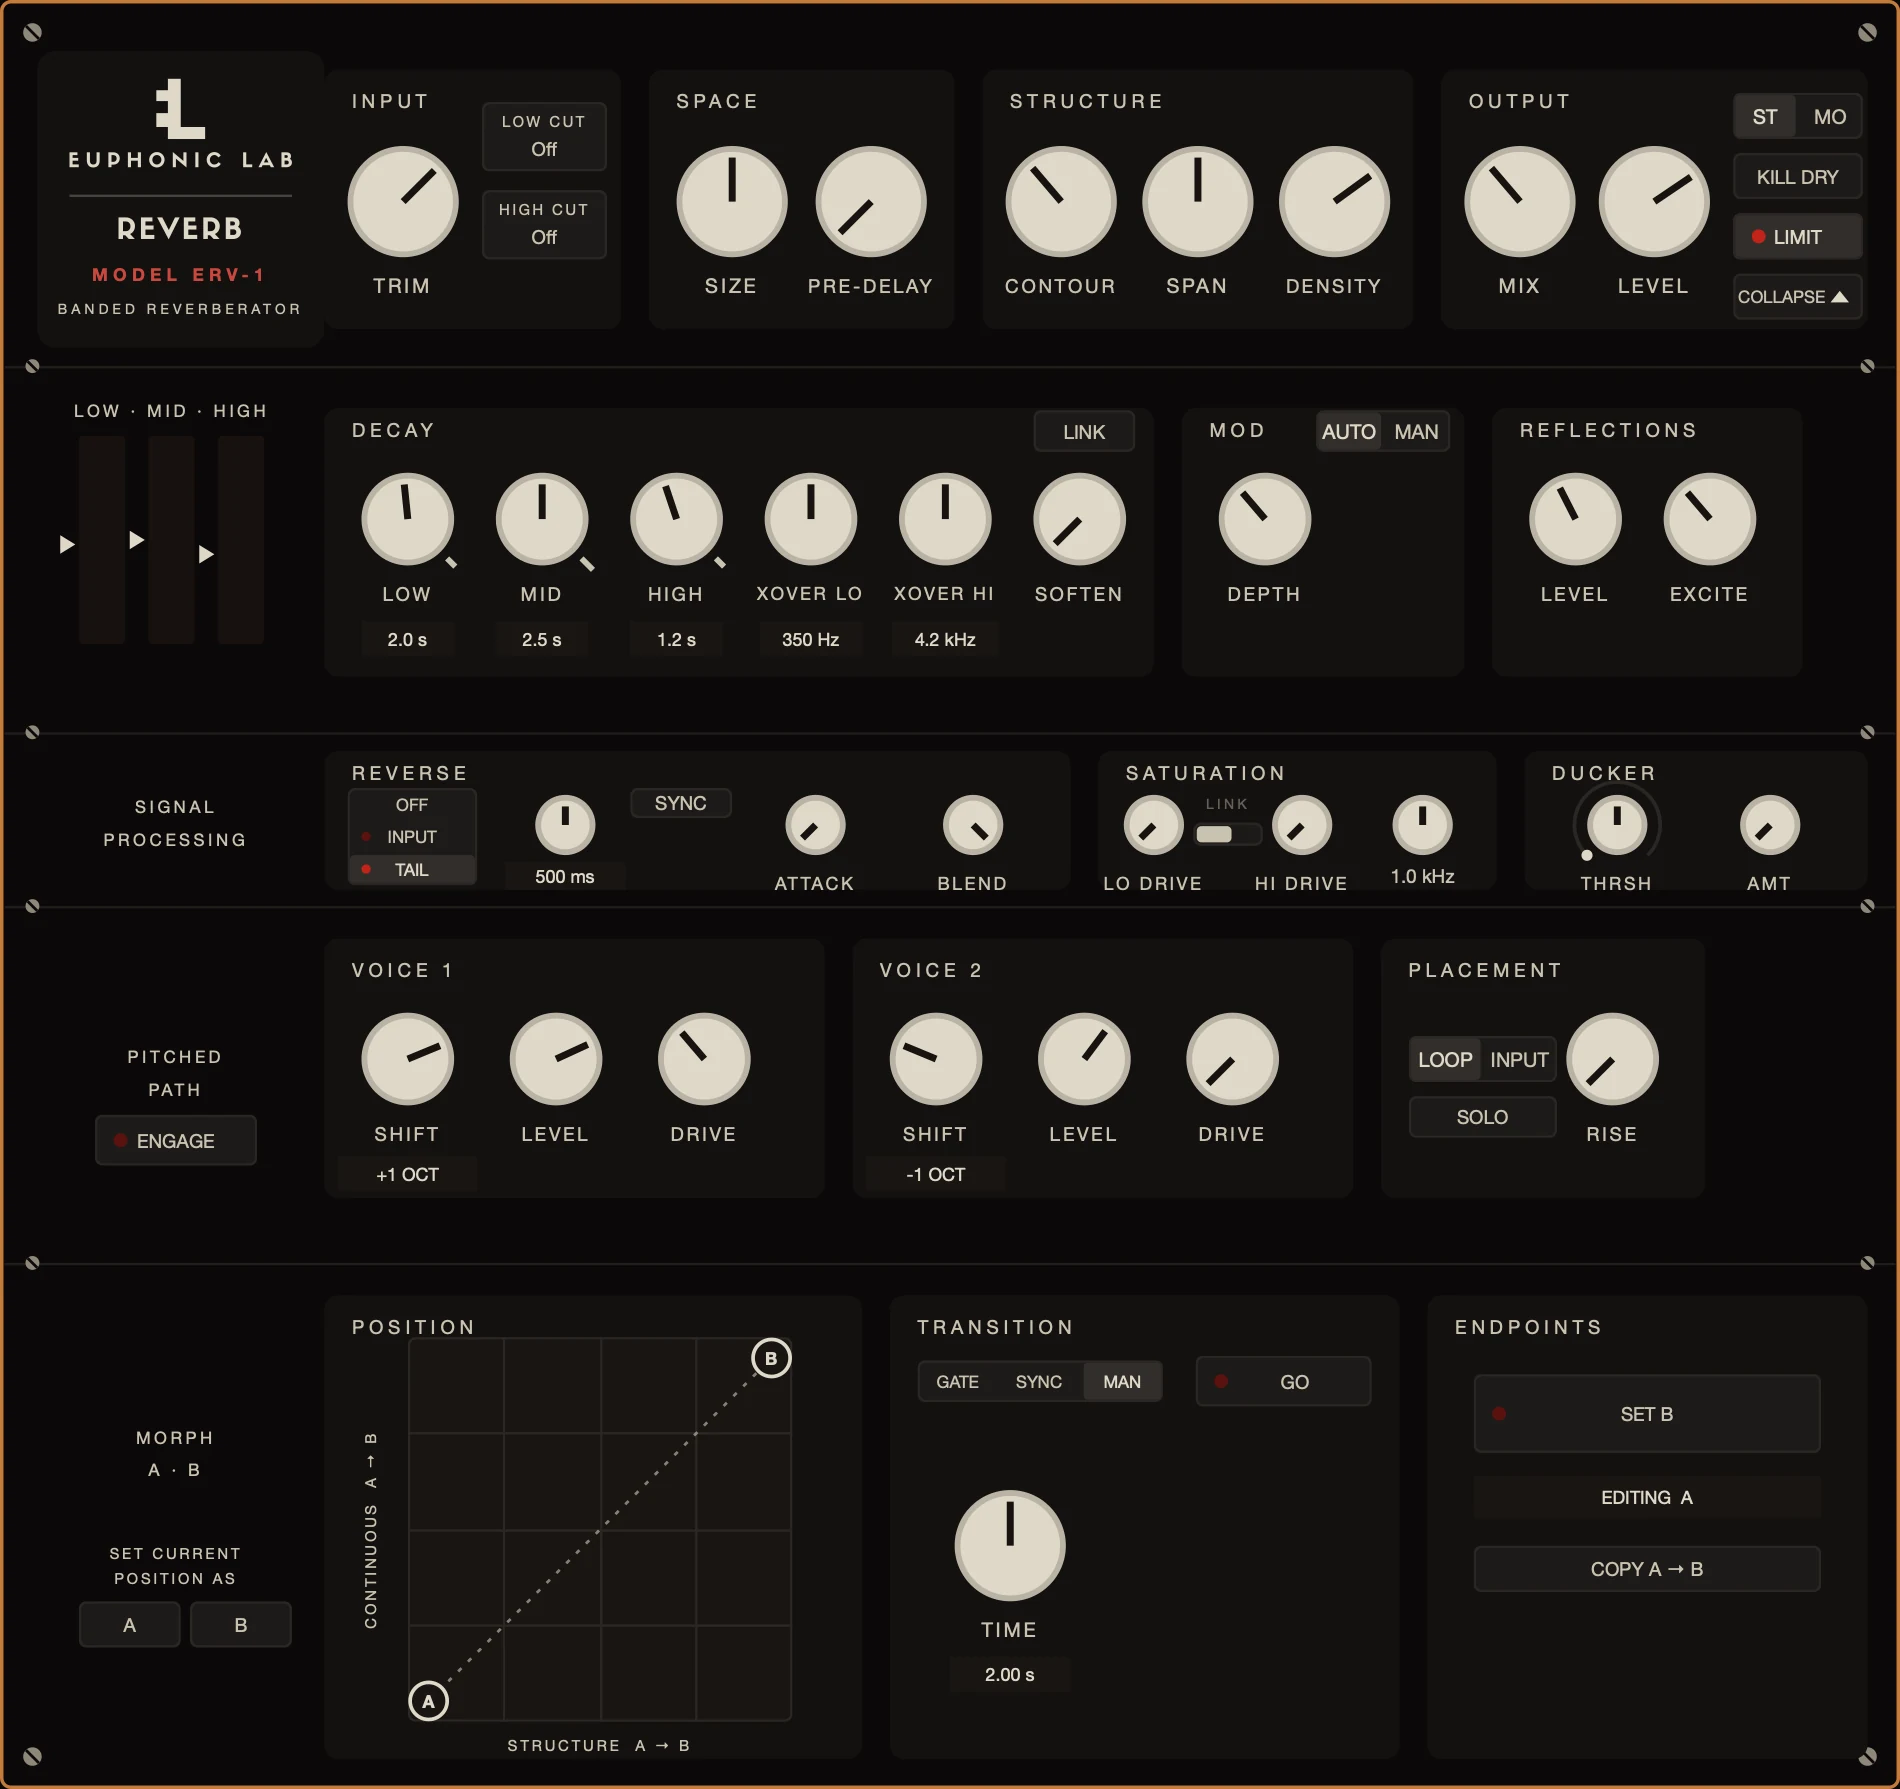
Task: Click the Voice 2 DRIVE knob
Action: click(x=1232, y=1060)
